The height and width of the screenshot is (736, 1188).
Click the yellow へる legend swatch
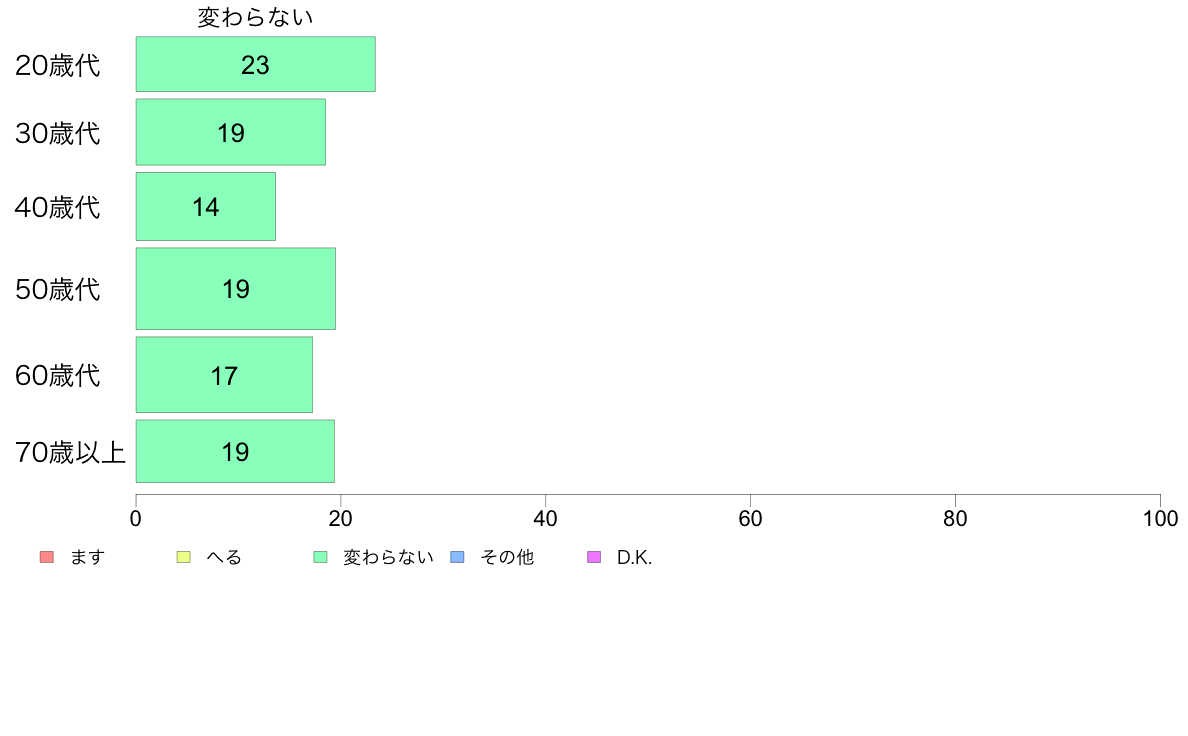pos(183,557)
